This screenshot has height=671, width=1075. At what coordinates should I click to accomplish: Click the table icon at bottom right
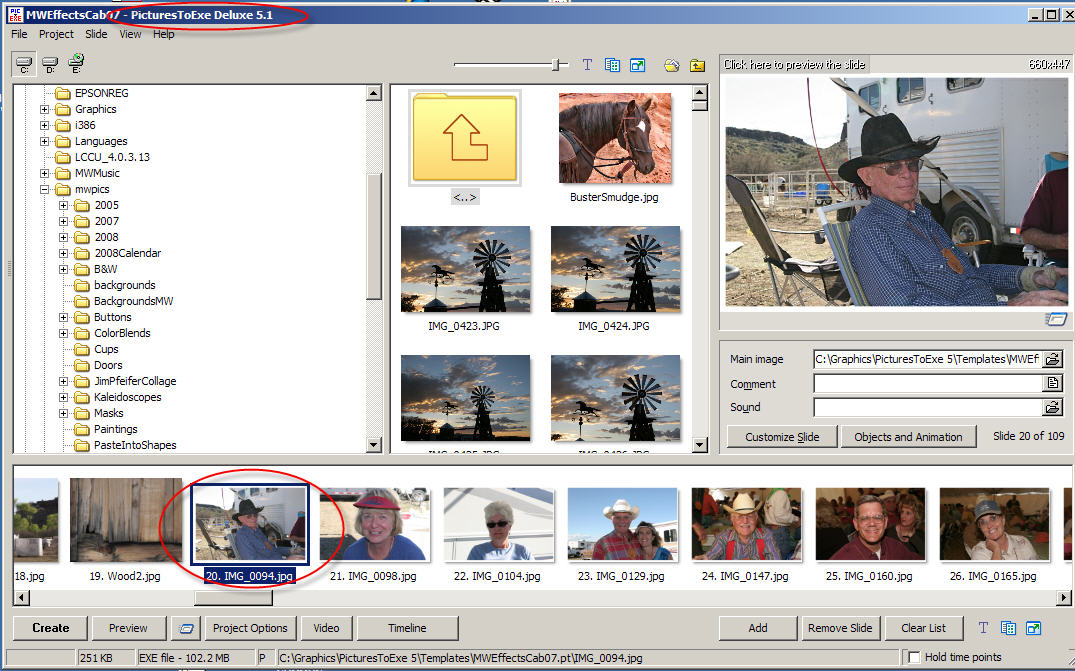tap(1008, 628)
